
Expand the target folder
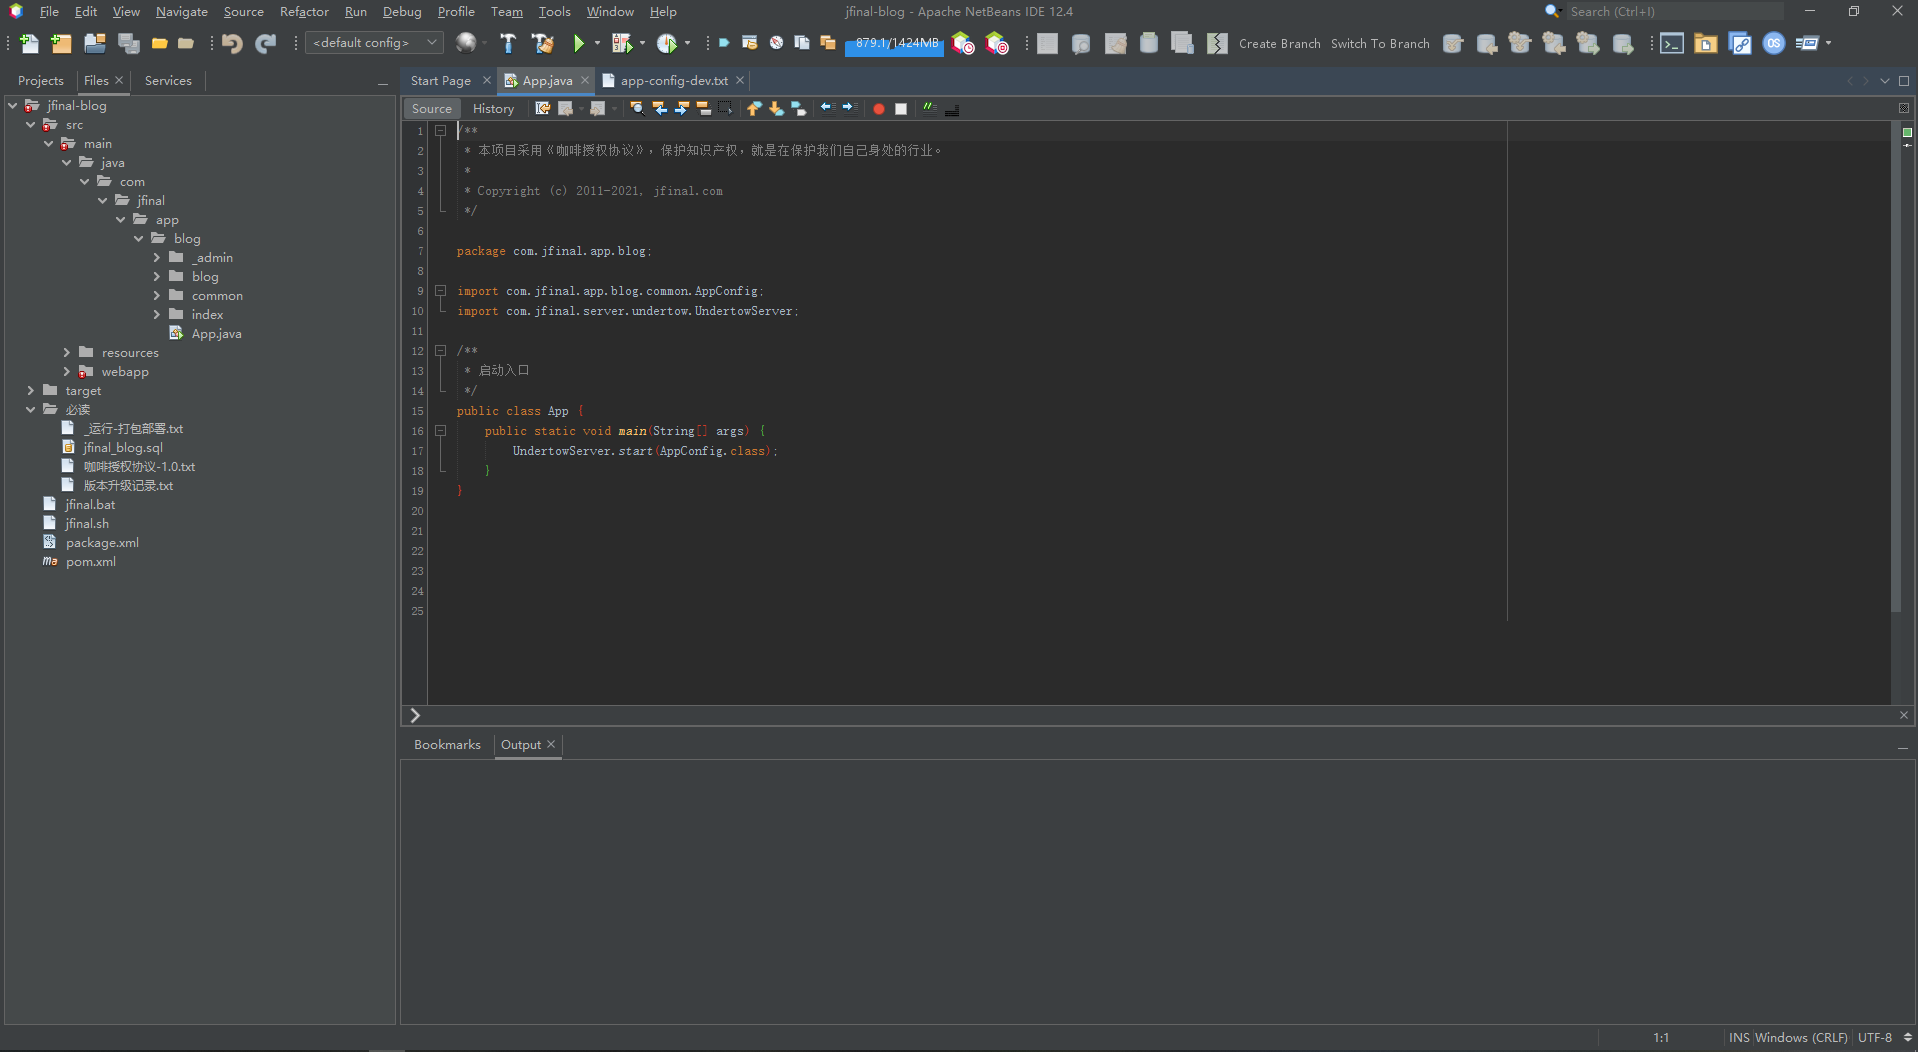pyautogui.click(x=31, y=391)
